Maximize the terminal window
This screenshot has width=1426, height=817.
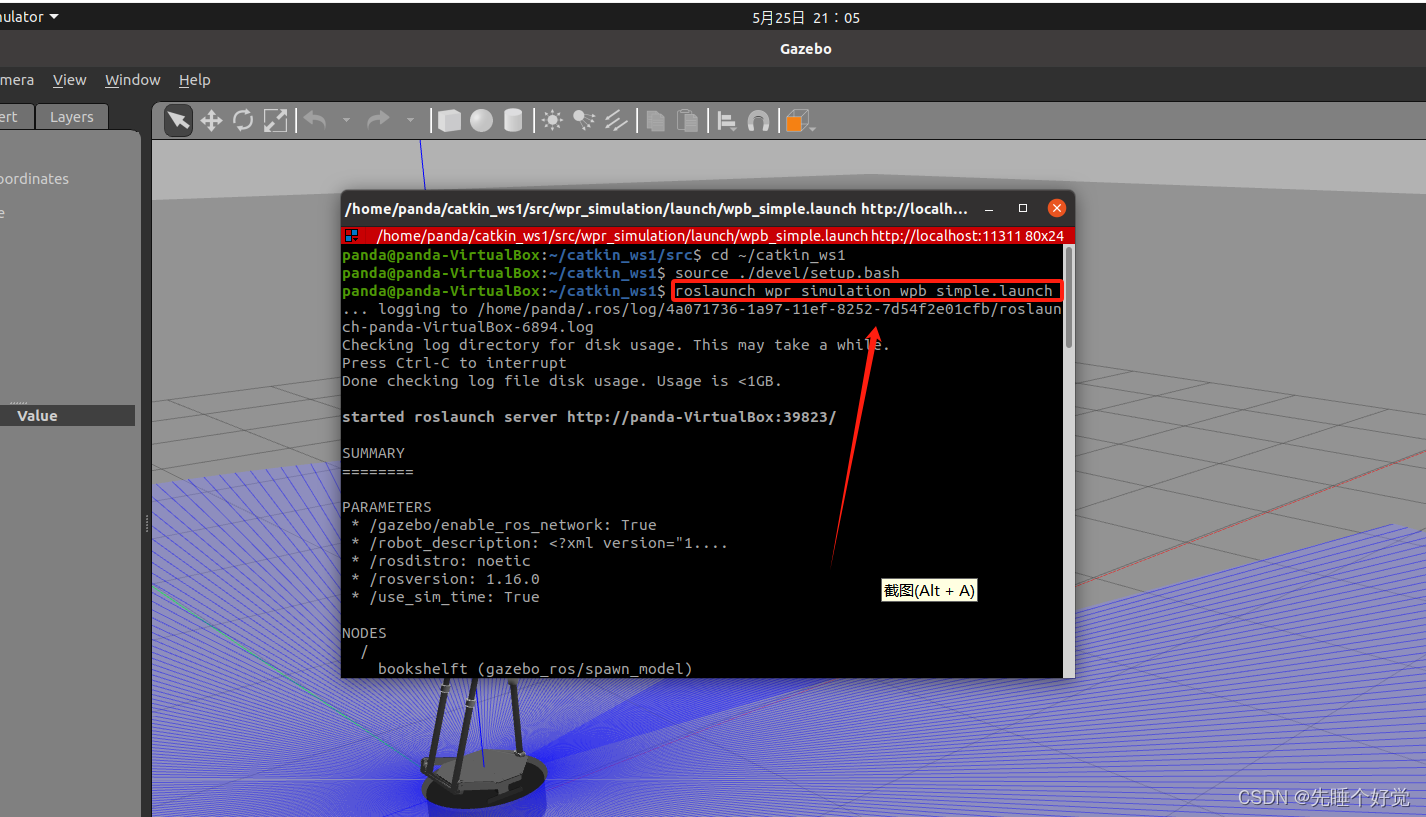point(1023,209)
